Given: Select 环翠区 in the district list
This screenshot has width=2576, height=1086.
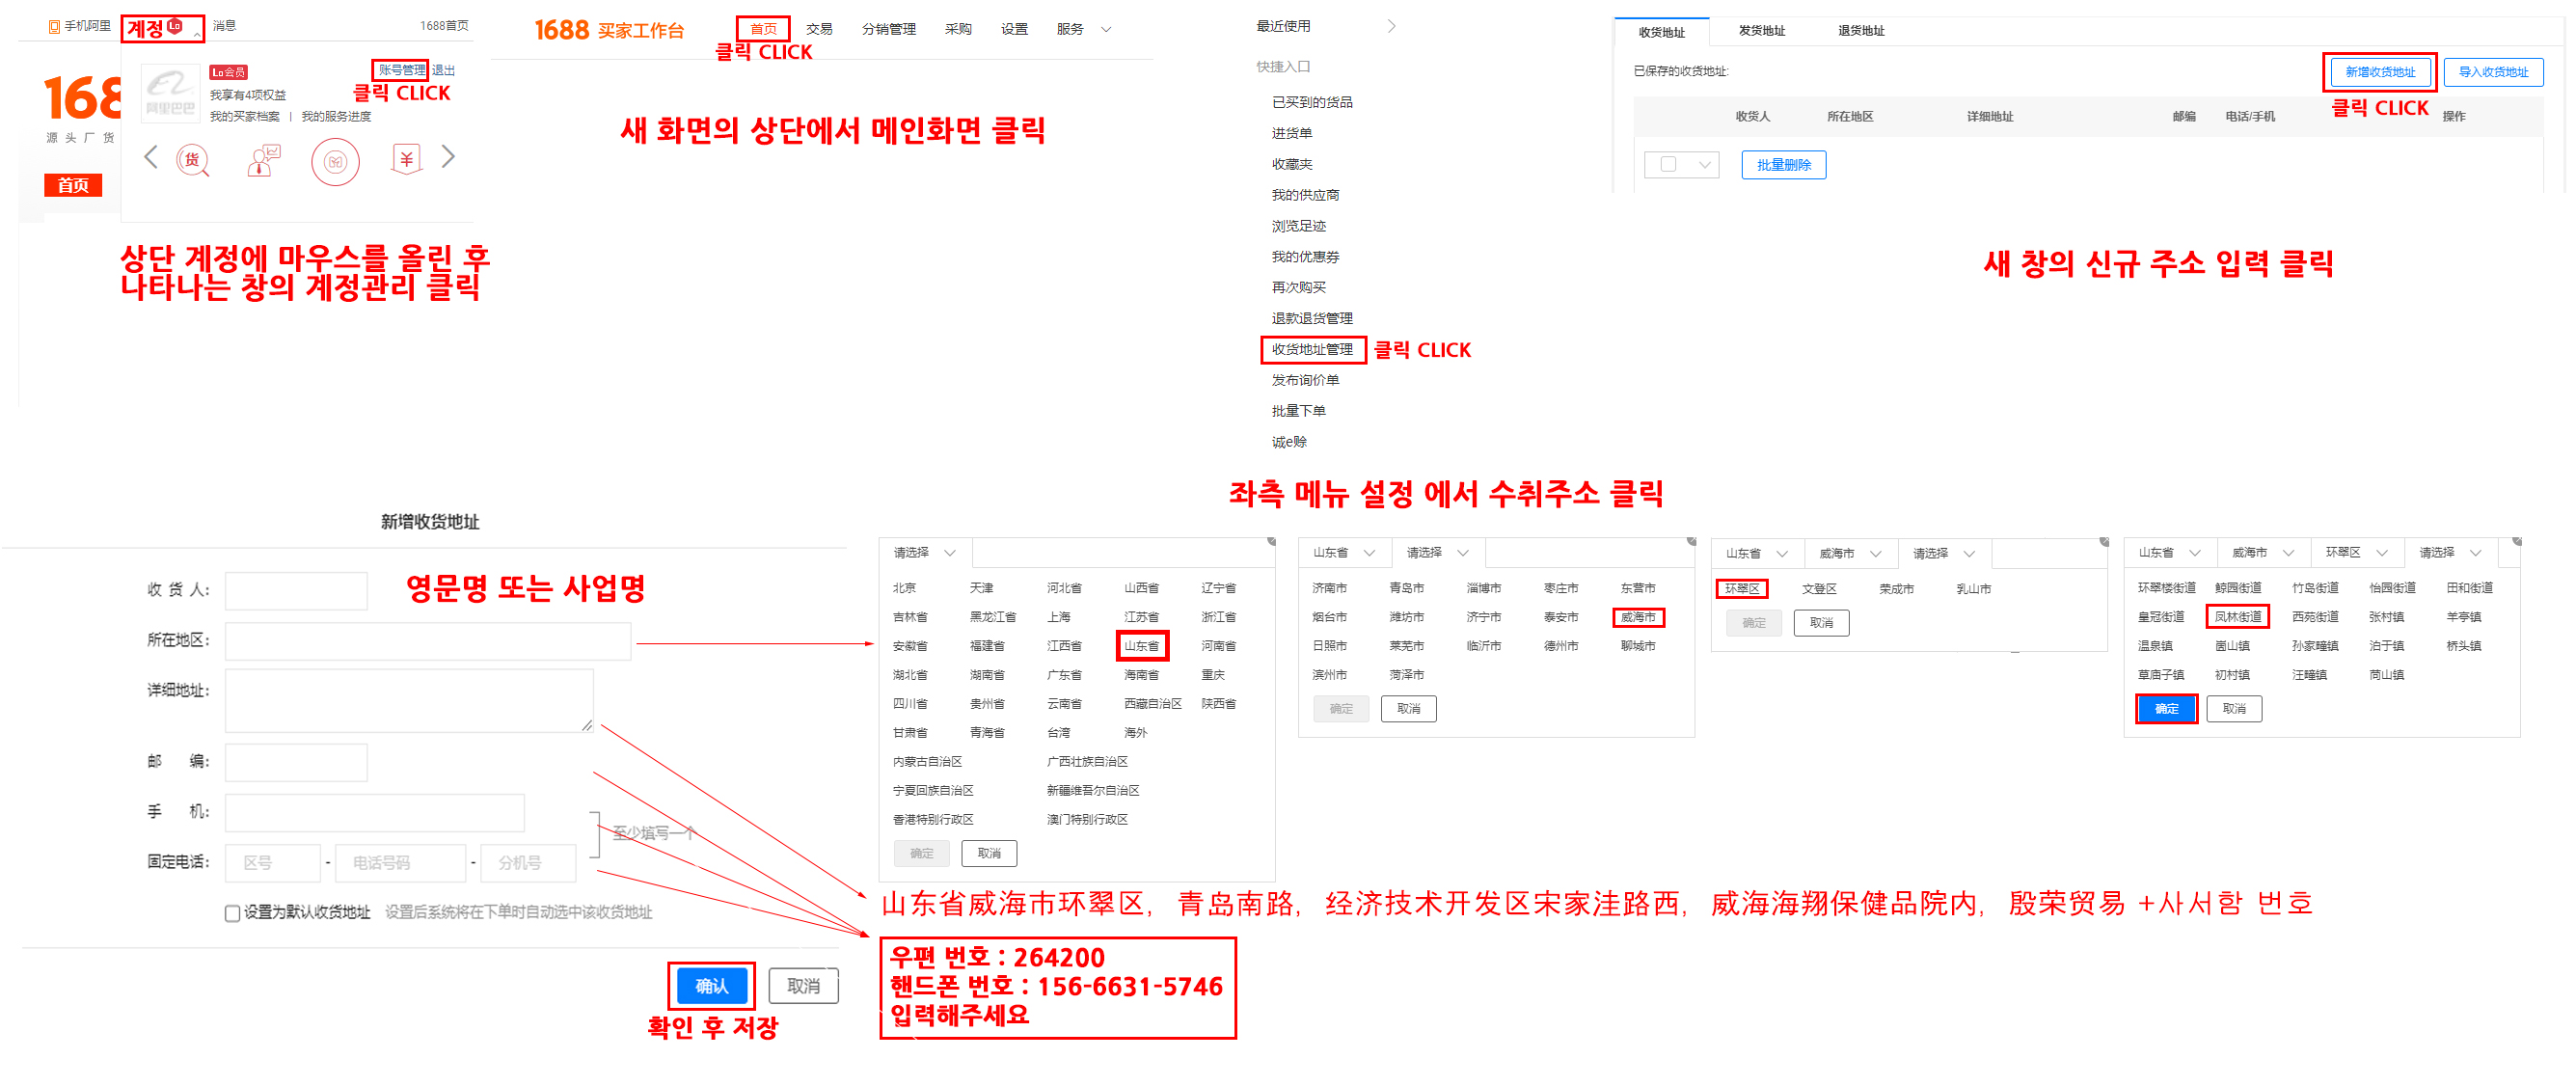Looking at the screenshot, I should click(x=1741, y=589).
